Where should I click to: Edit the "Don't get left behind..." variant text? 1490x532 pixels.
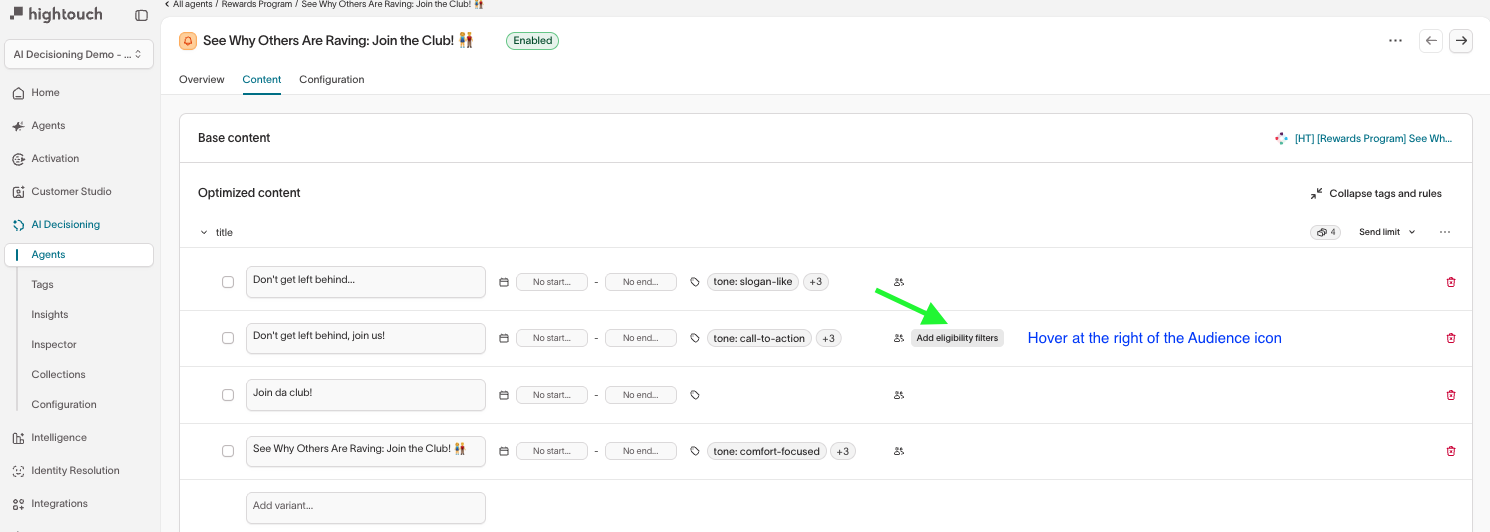pyautogui.click(x=366, y=282)
